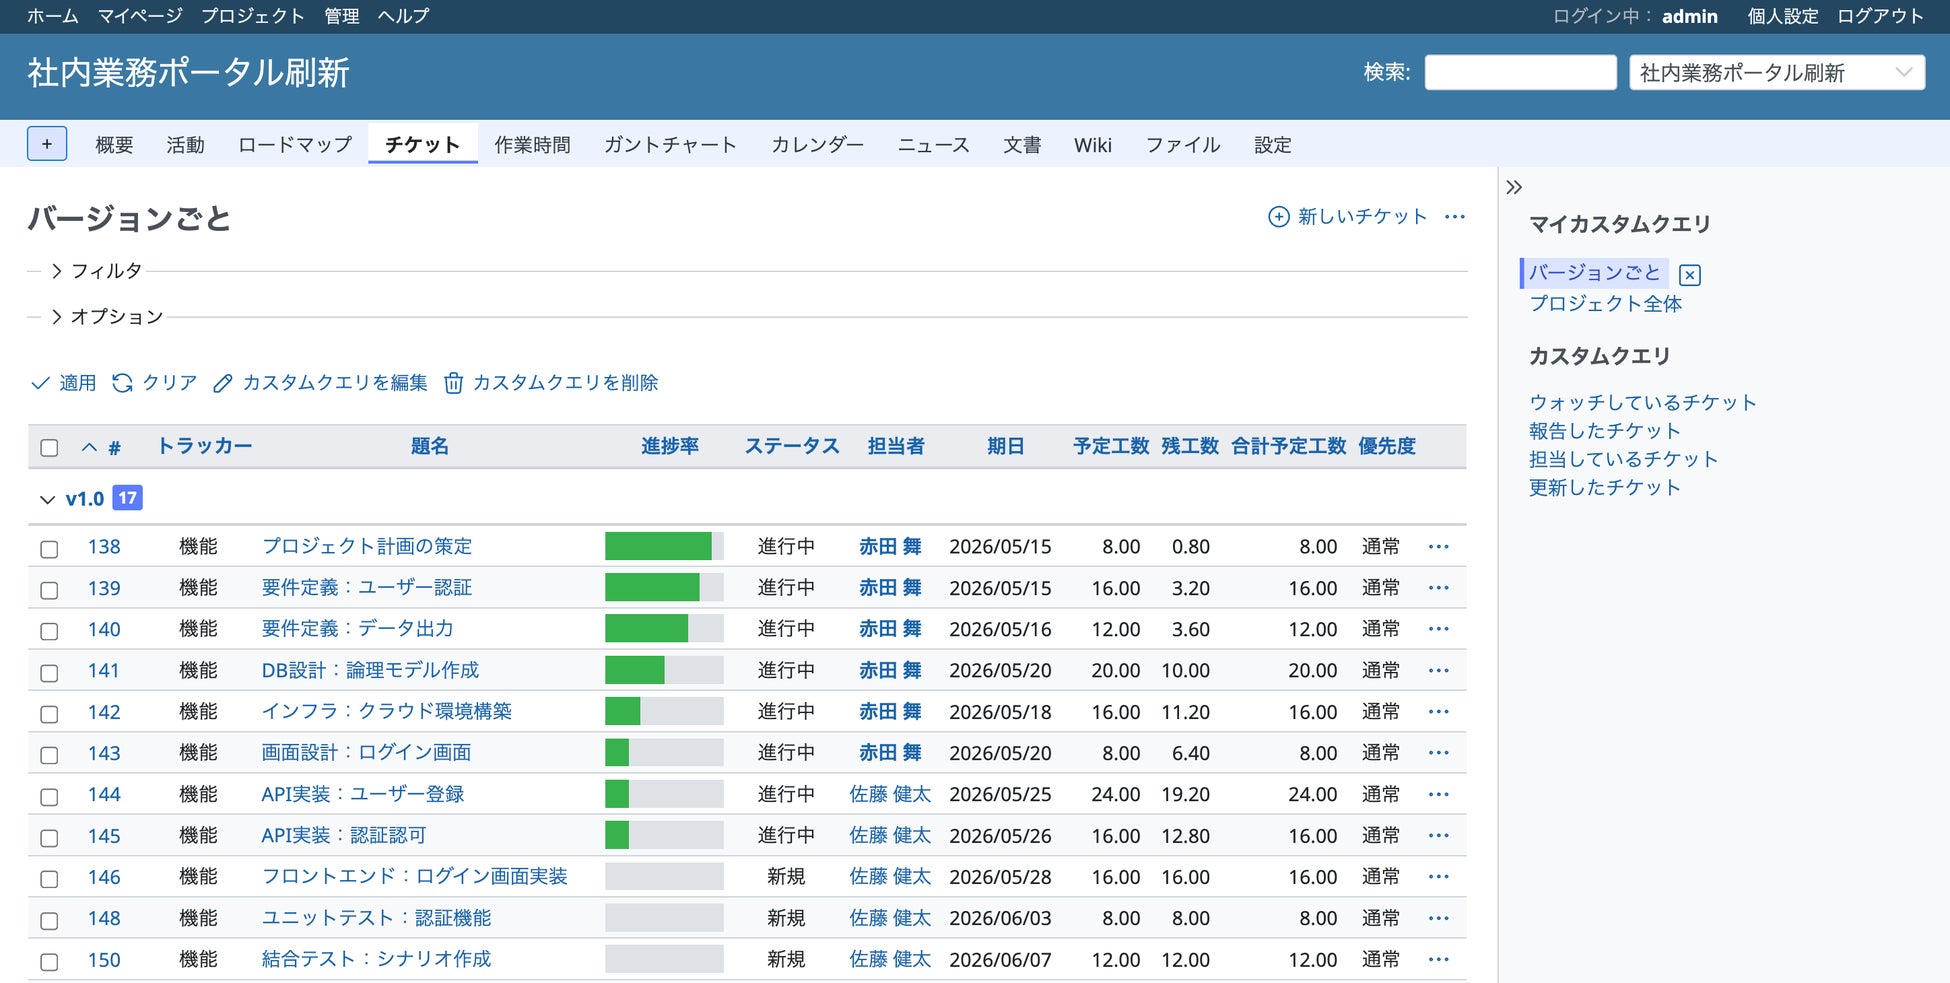Expand the フィルタ section
1950x983 pixels.
(x=96, y=271)
